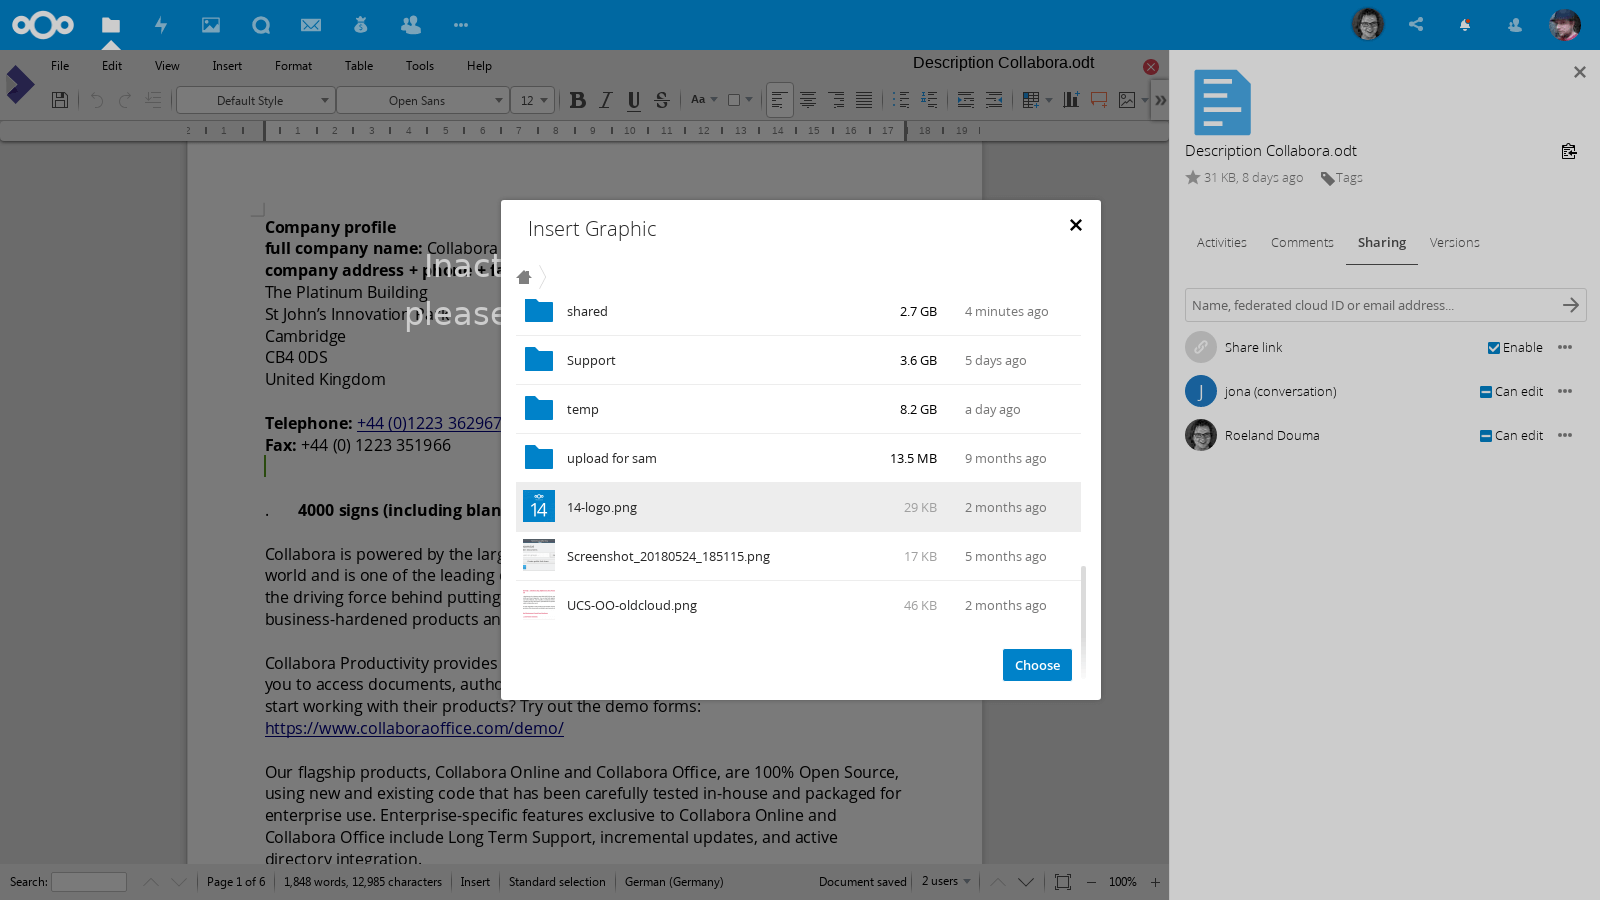
Task: Switch to the Activities tab
Action: (x=1221, y=243)
